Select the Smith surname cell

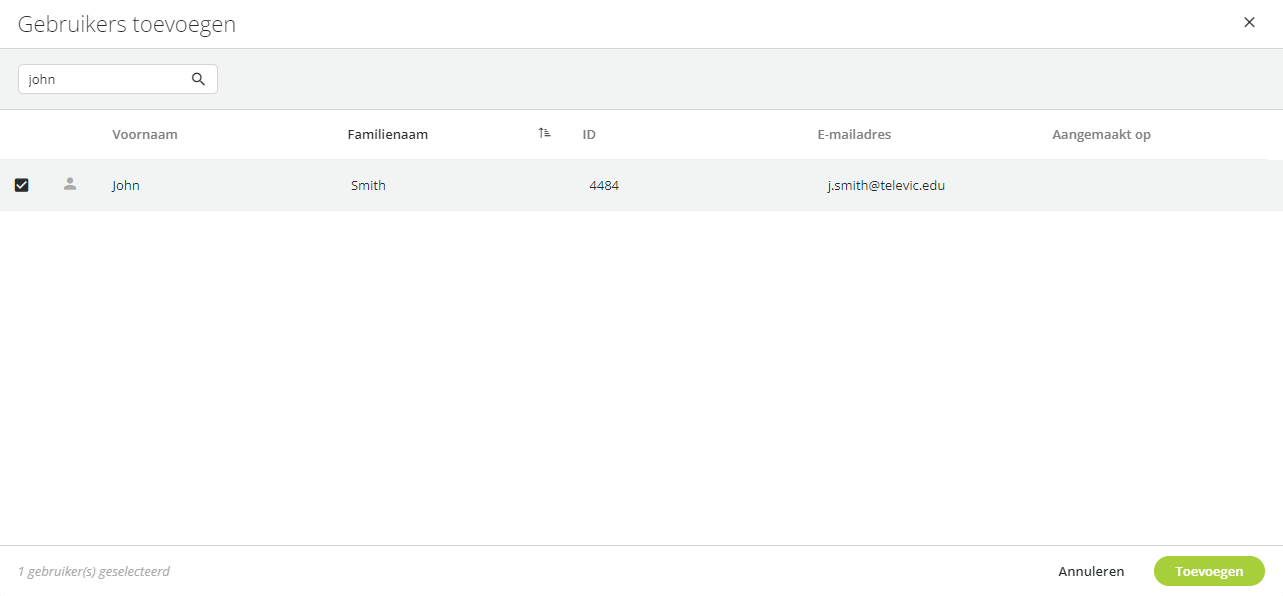tap(368, 185)
